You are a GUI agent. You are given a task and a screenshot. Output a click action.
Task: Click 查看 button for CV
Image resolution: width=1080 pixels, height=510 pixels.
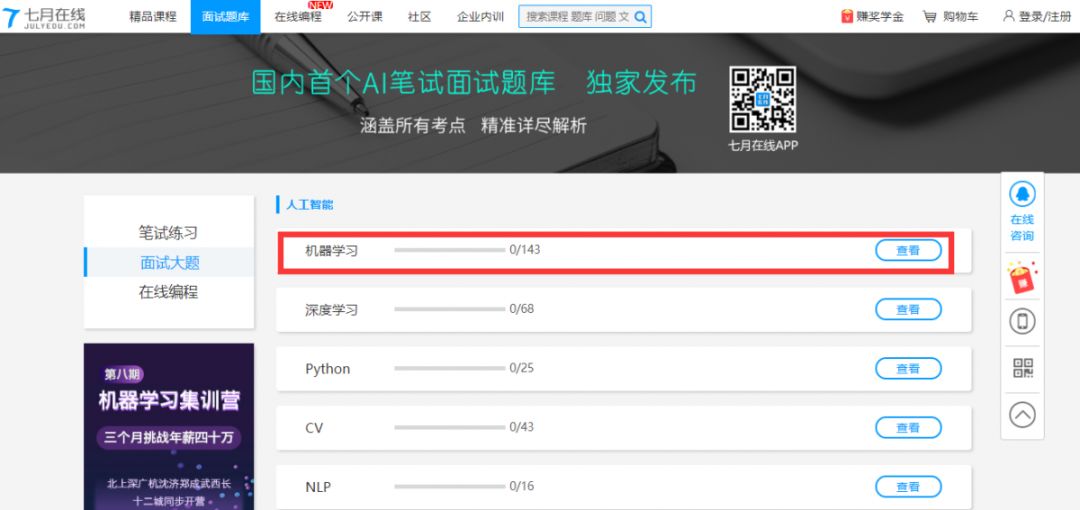click(x=908, y=428)
